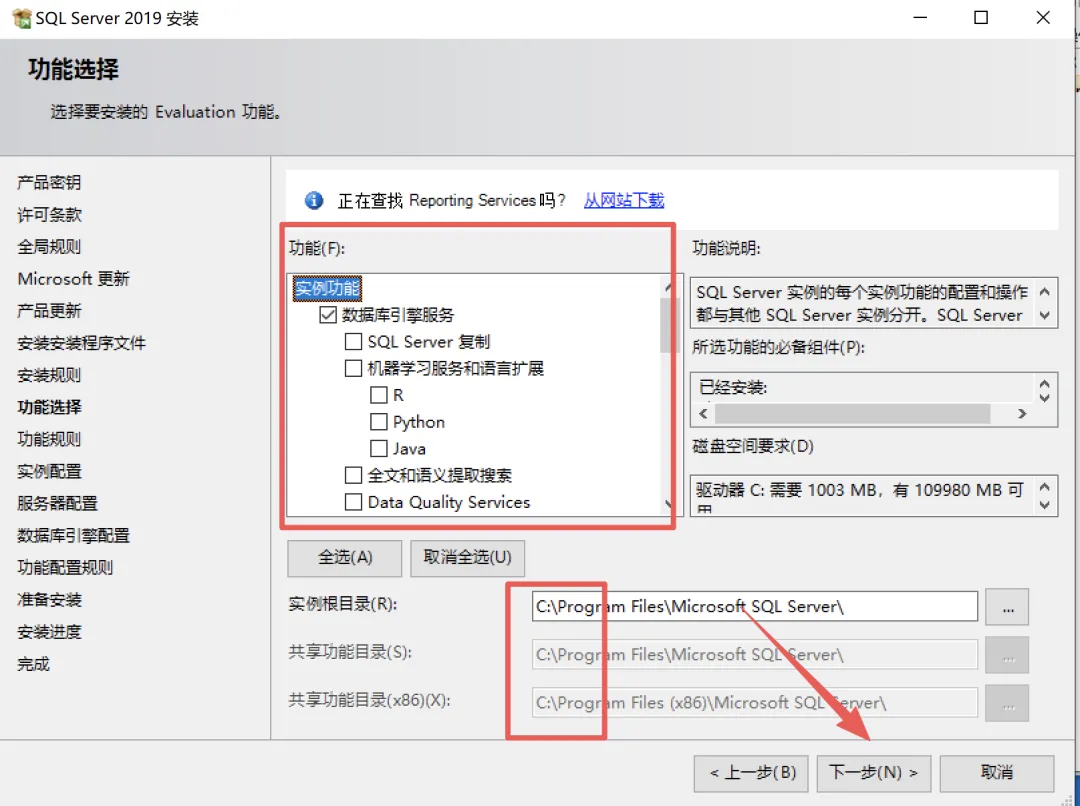This screenshot has width=1080, height=806.
Task: Select the 安装进度 sidebar step
Action: [49, 632]
